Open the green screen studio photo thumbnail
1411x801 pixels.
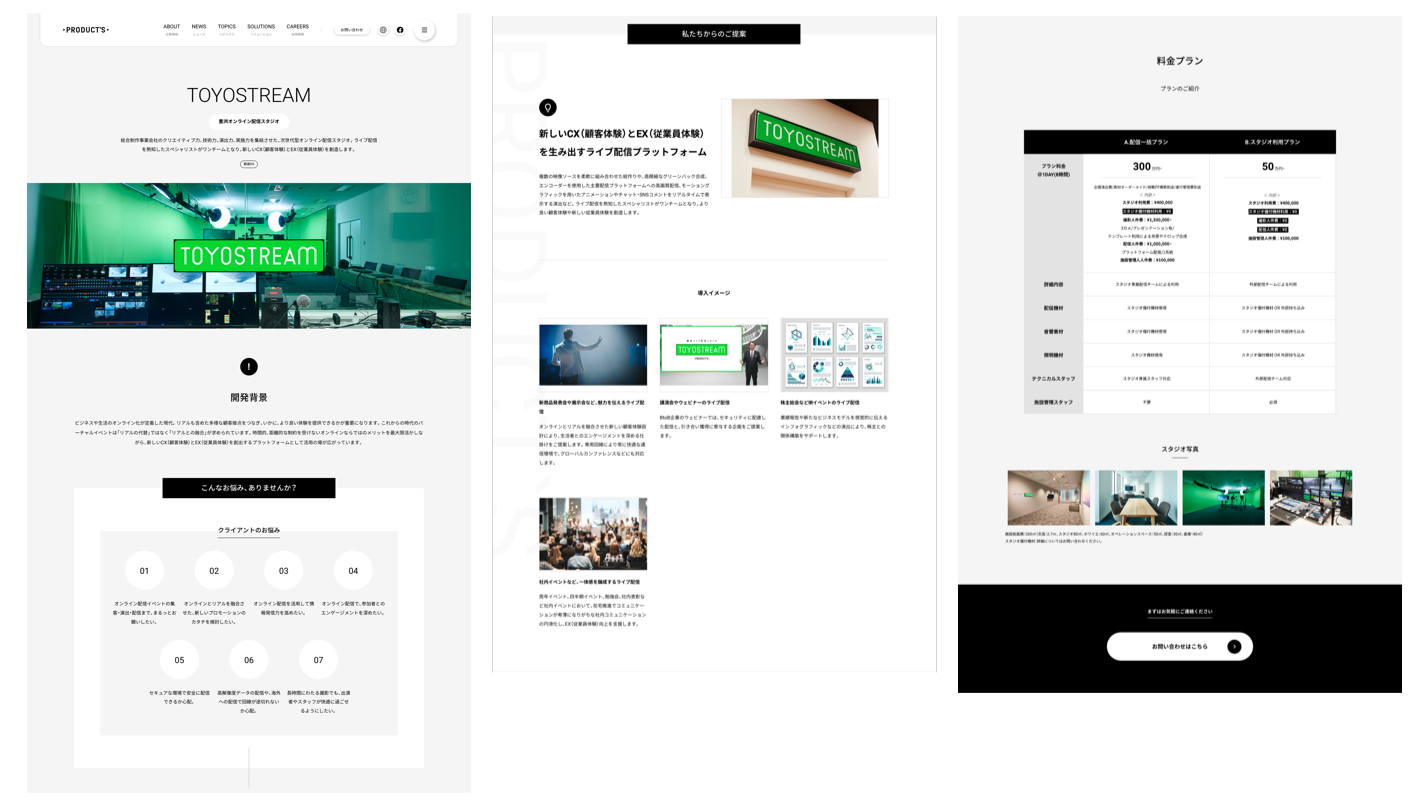(x=1224, y=498)
